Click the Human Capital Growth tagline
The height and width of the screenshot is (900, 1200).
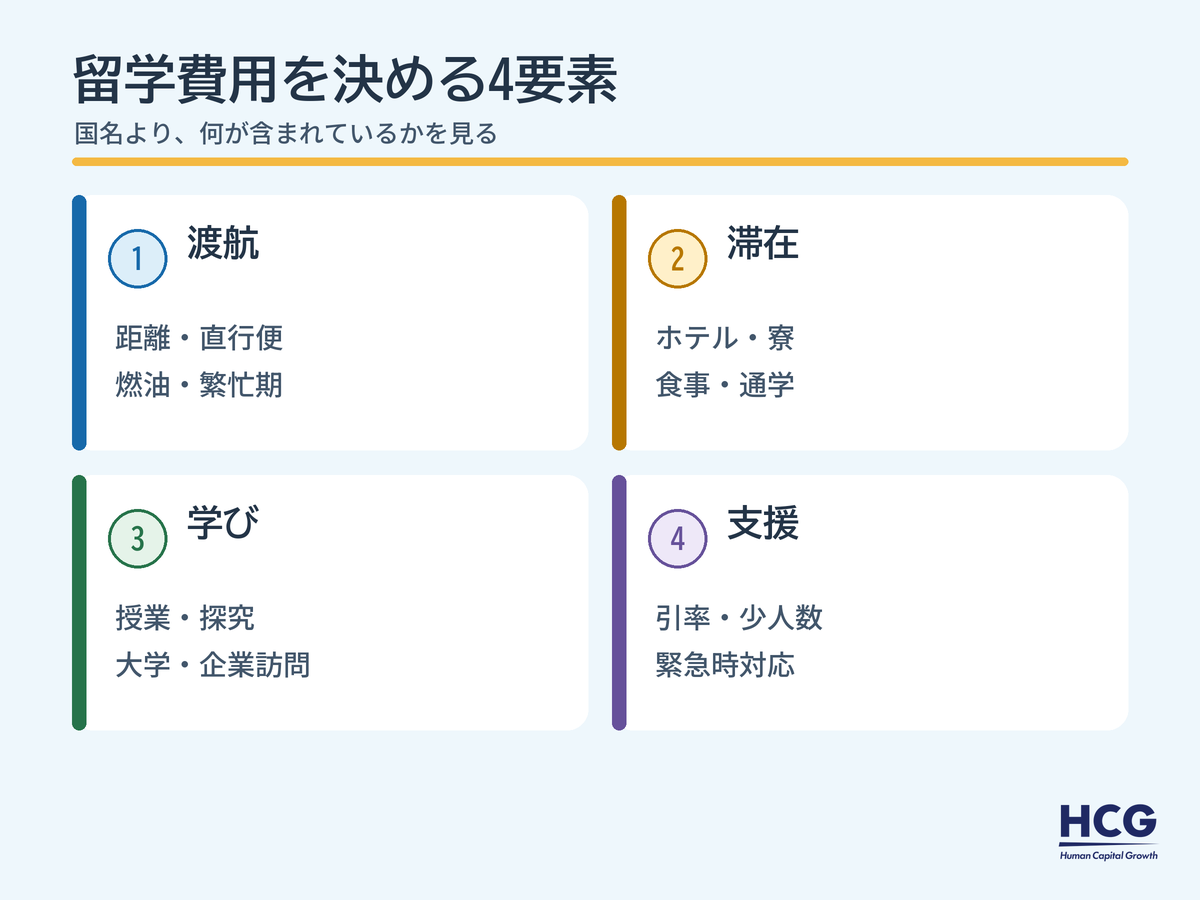click(1108, 855)
